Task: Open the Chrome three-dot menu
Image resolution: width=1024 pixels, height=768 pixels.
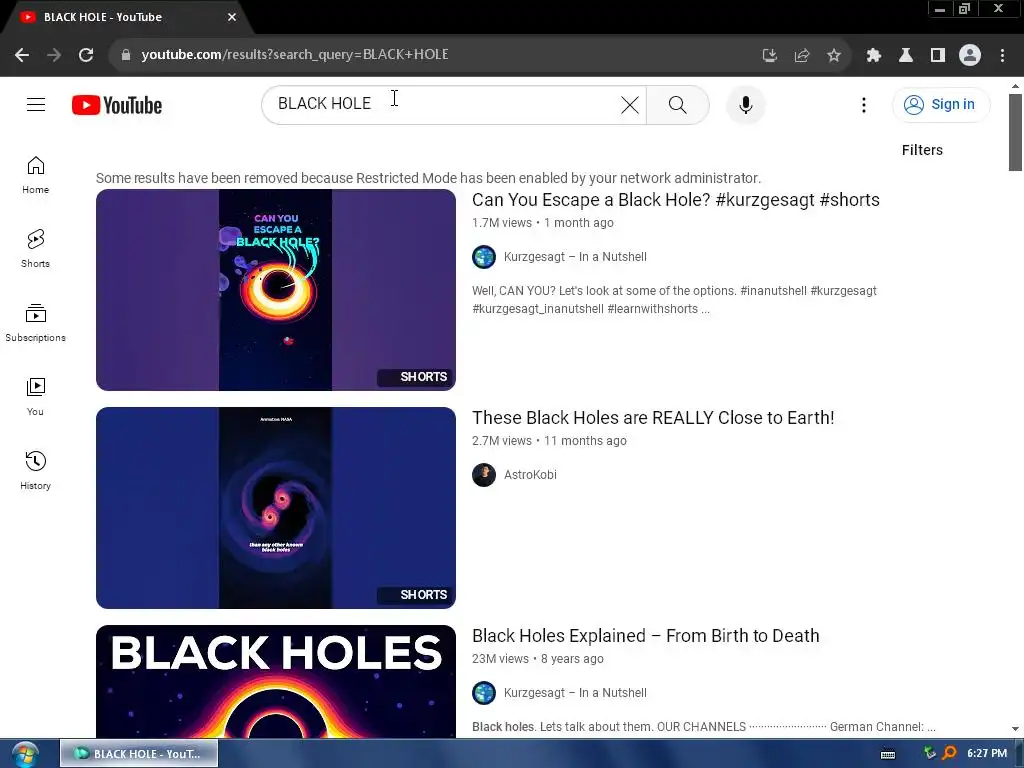Action: (x=1002, y=56)
